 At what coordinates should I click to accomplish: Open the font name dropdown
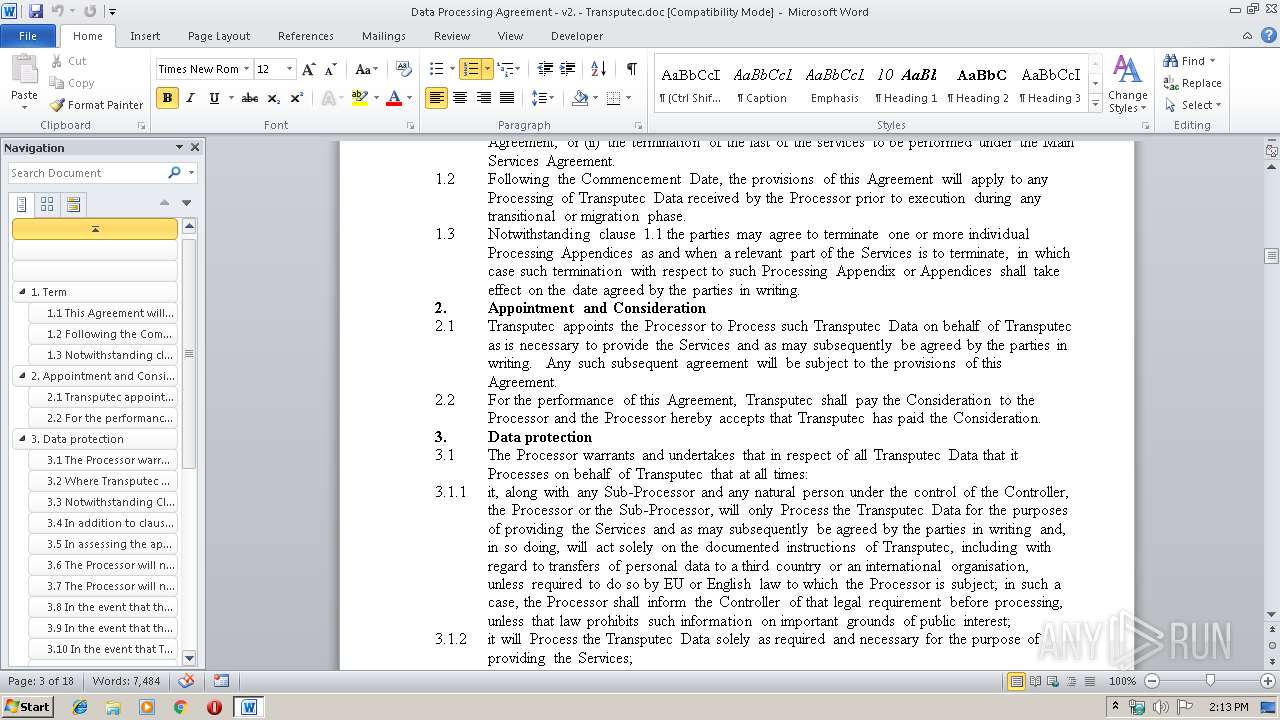pos(246,69)
